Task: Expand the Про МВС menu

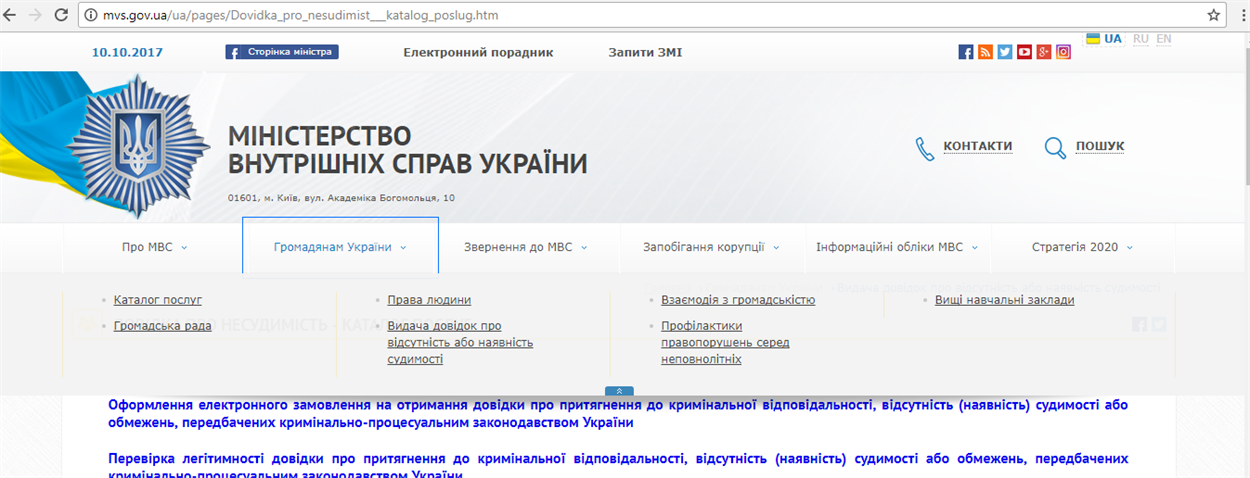Action: [x=154, y=247]
